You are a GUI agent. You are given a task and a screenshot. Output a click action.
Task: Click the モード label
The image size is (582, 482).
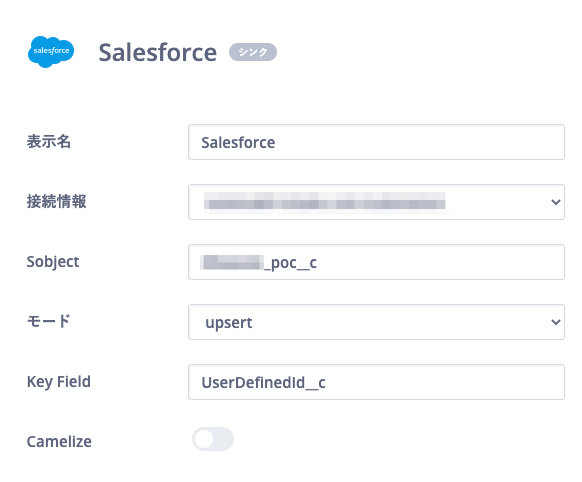tap(48, 321)
